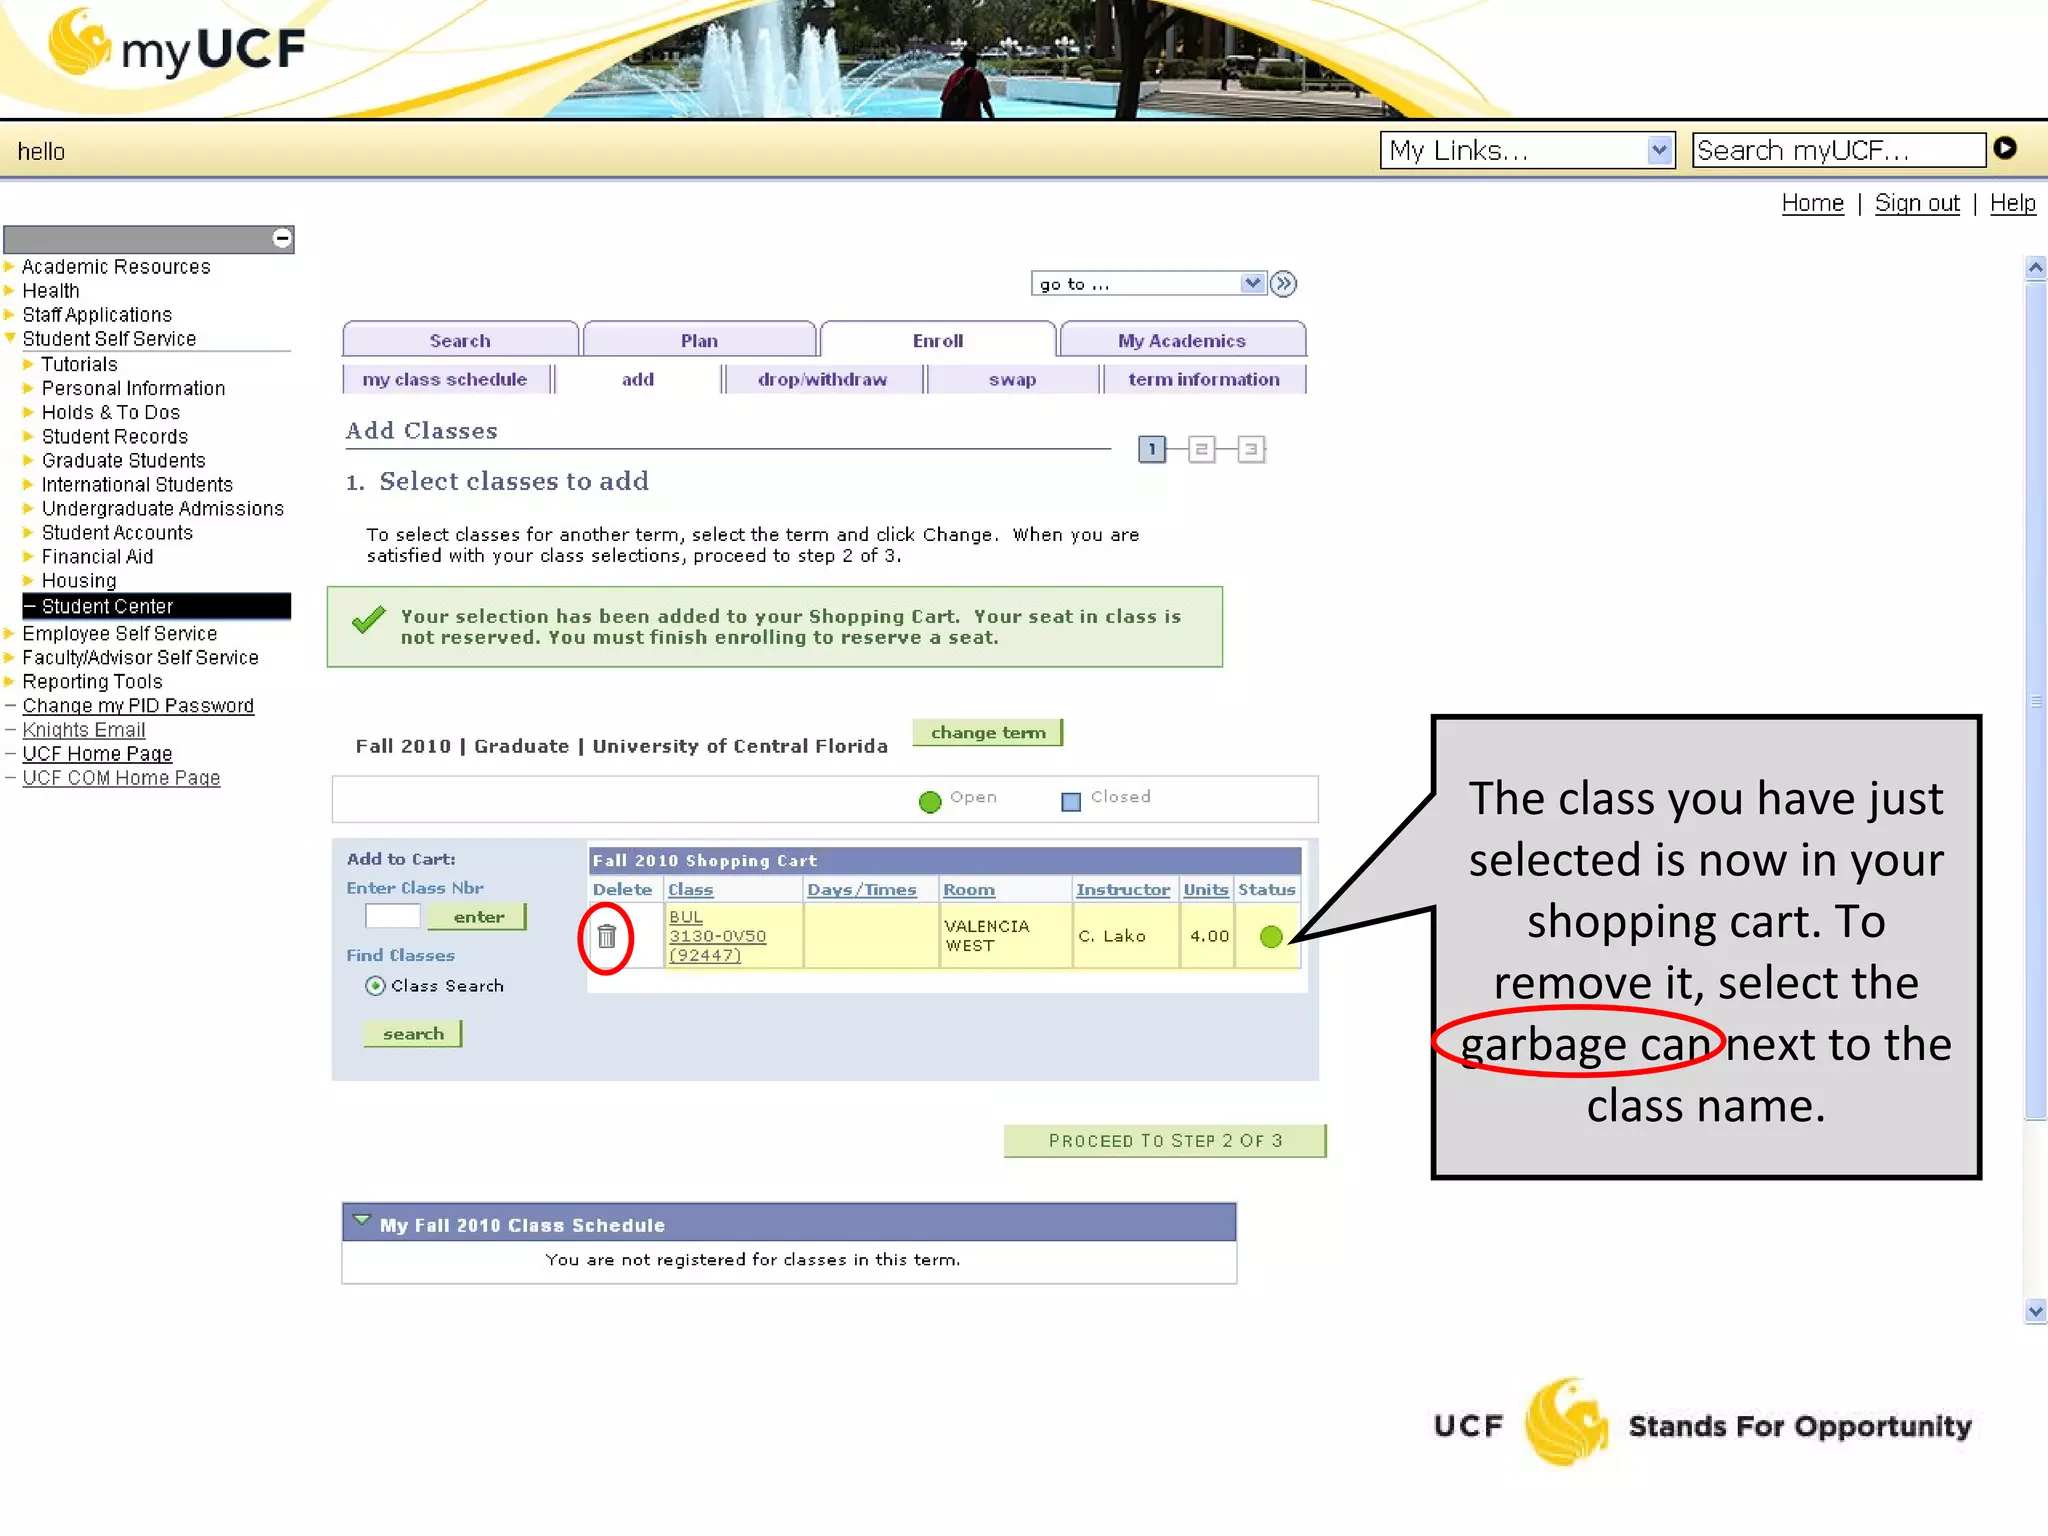Switch to the My Academics tab
Viewport: 2048px width, 1536px height.
click(x=1181, y=341)
